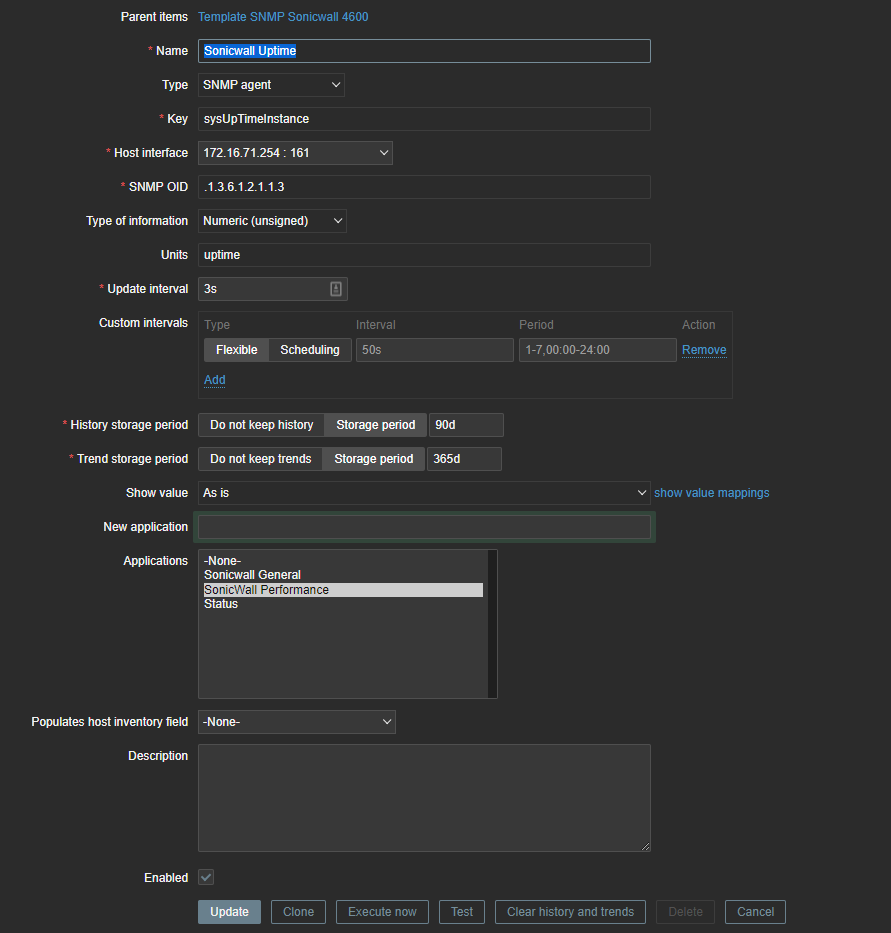
Task: Click Clear history and trends button
Action: [570, 912]
